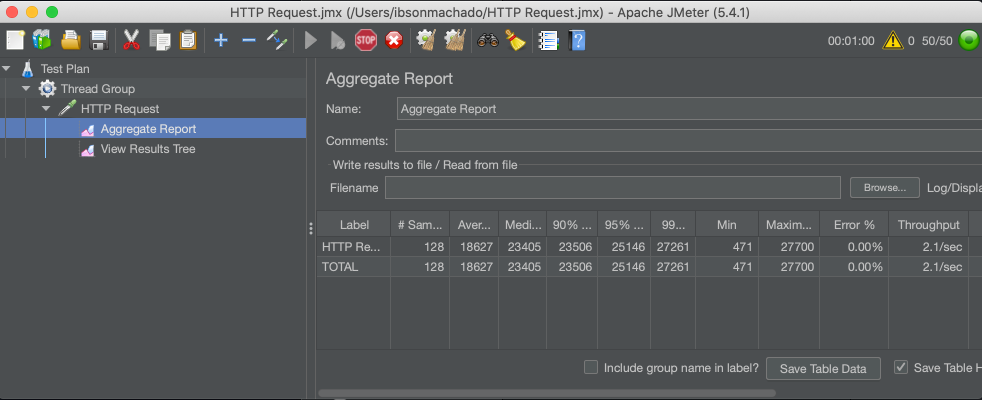Click the Clear broom-and-gear icon

[426, 41]
